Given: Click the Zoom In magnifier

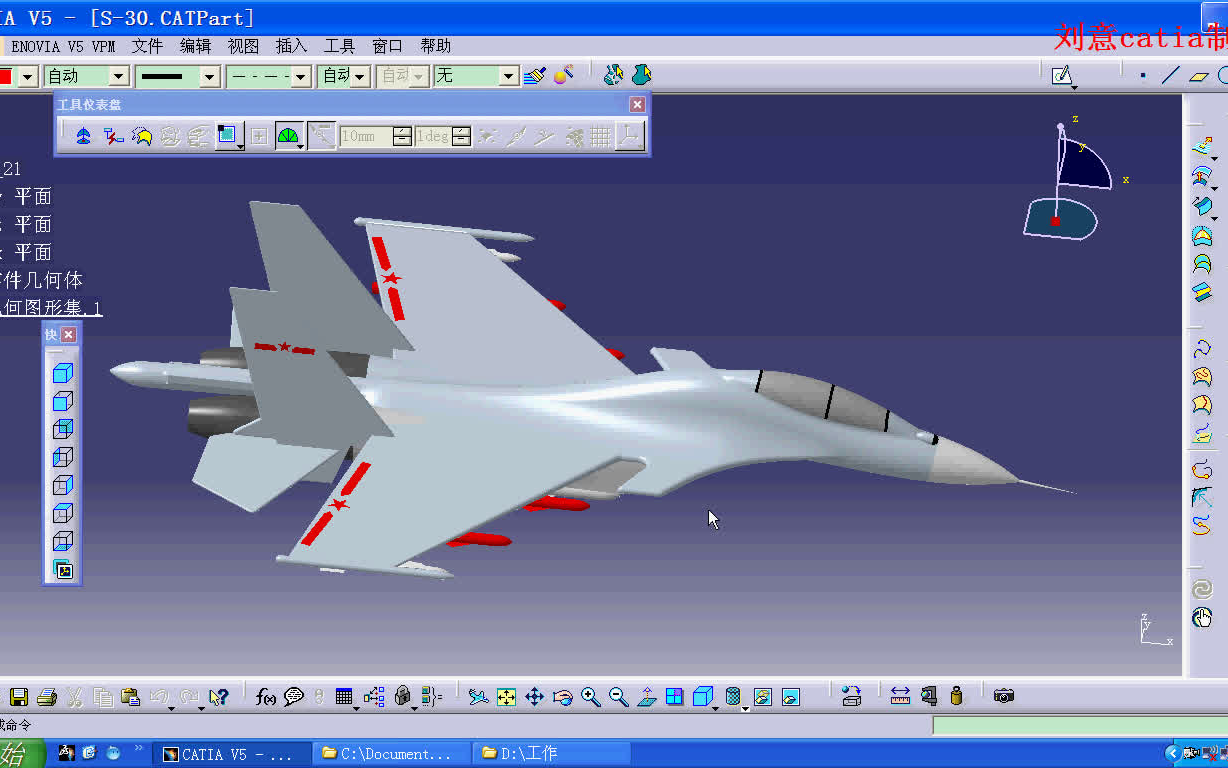Looking at the screenshot, I should (x=591, y=696).
